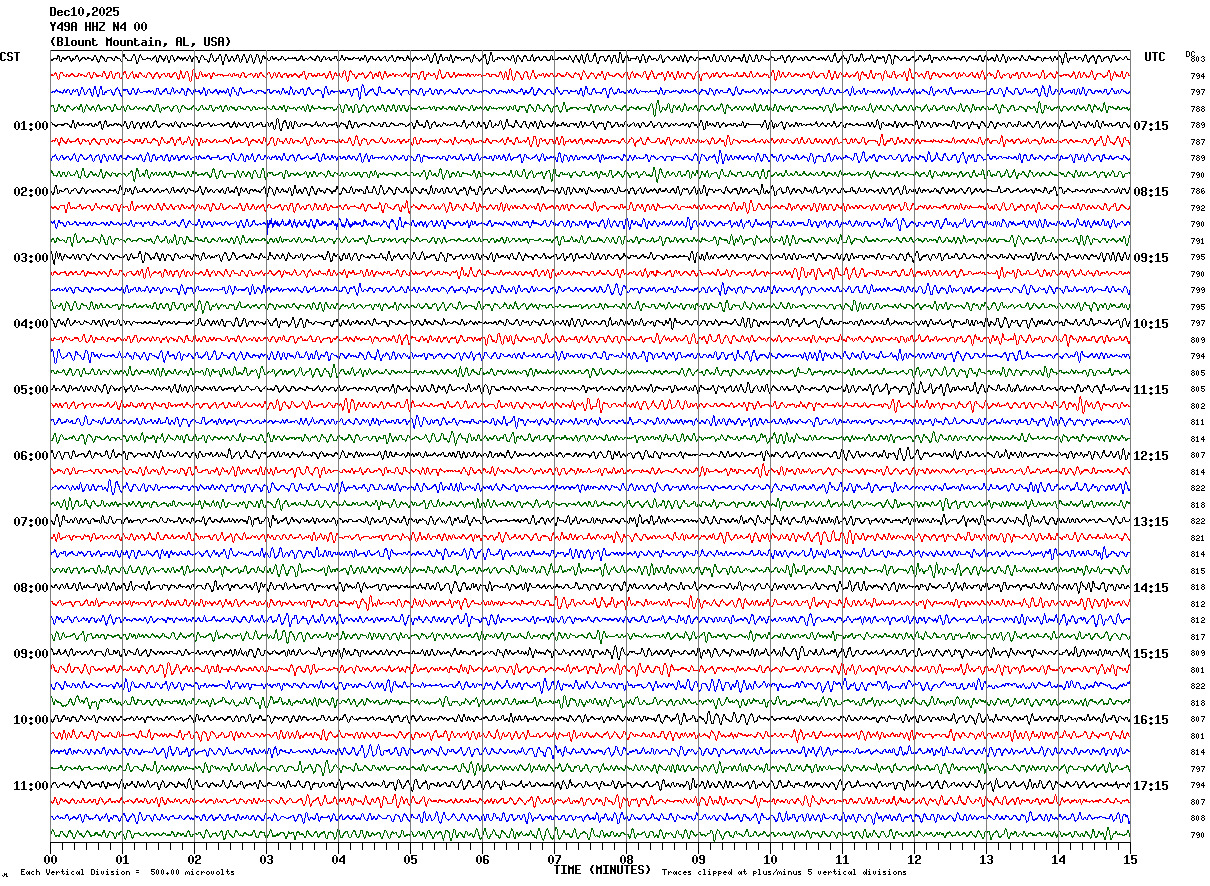Click DC offset value 811
This screenshot has width=1210, height=886.
pyautogui.click(x=1197, y=422)
